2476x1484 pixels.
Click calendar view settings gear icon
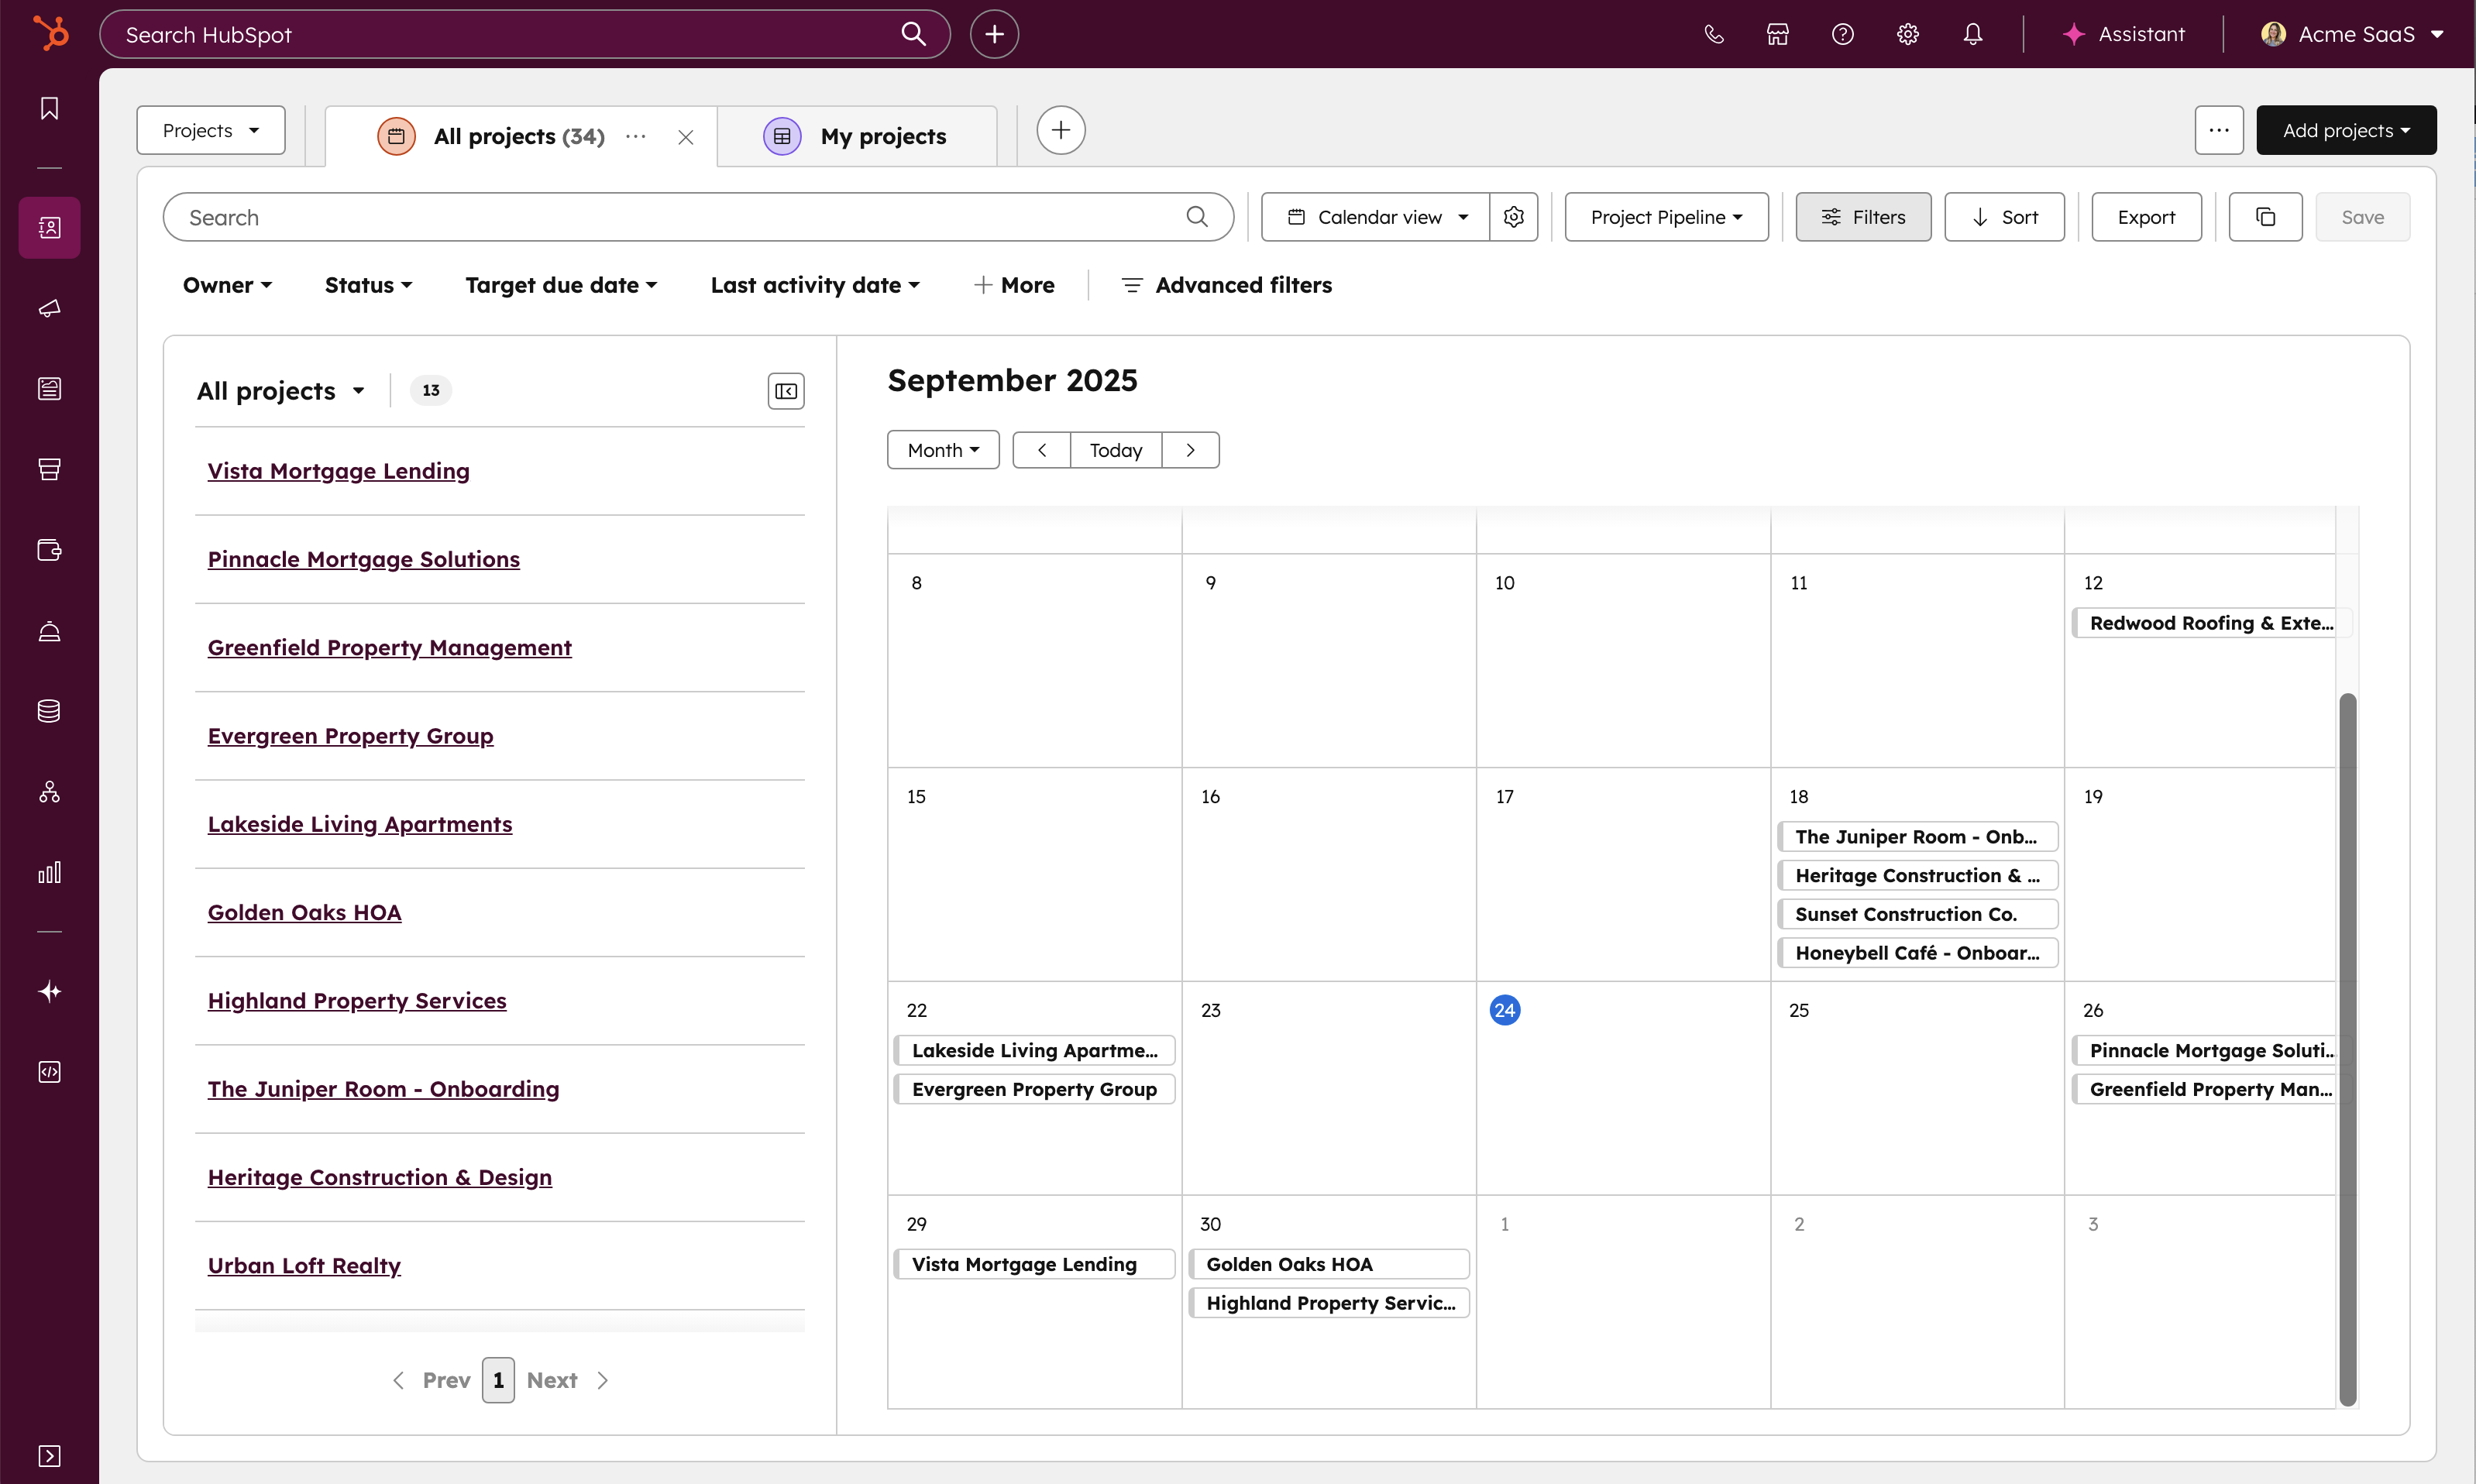[x=1514, y=217]
